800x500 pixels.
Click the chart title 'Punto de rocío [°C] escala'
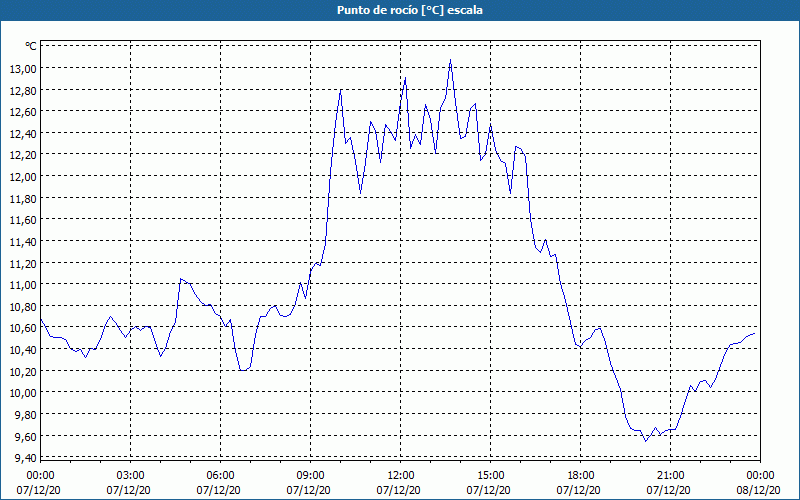click(x=410, y=10)
